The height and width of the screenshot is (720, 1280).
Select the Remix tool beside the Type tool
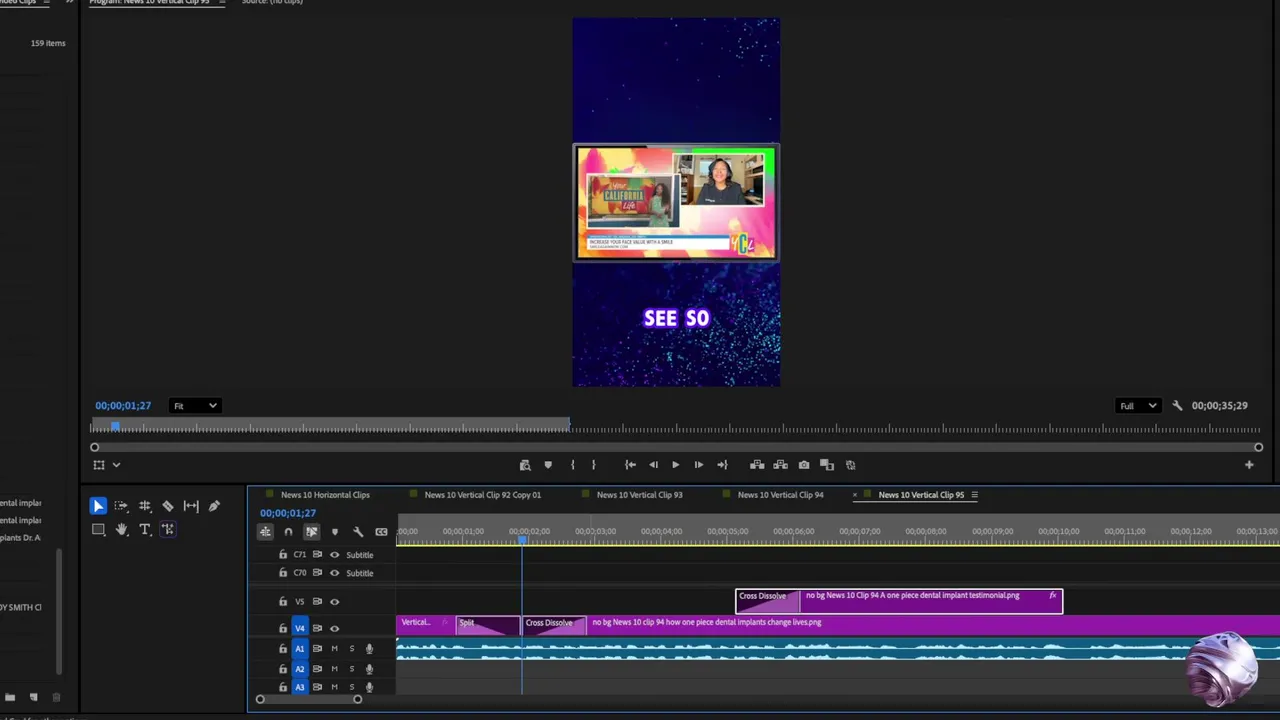pyautogui.click(x=168, y=529)
